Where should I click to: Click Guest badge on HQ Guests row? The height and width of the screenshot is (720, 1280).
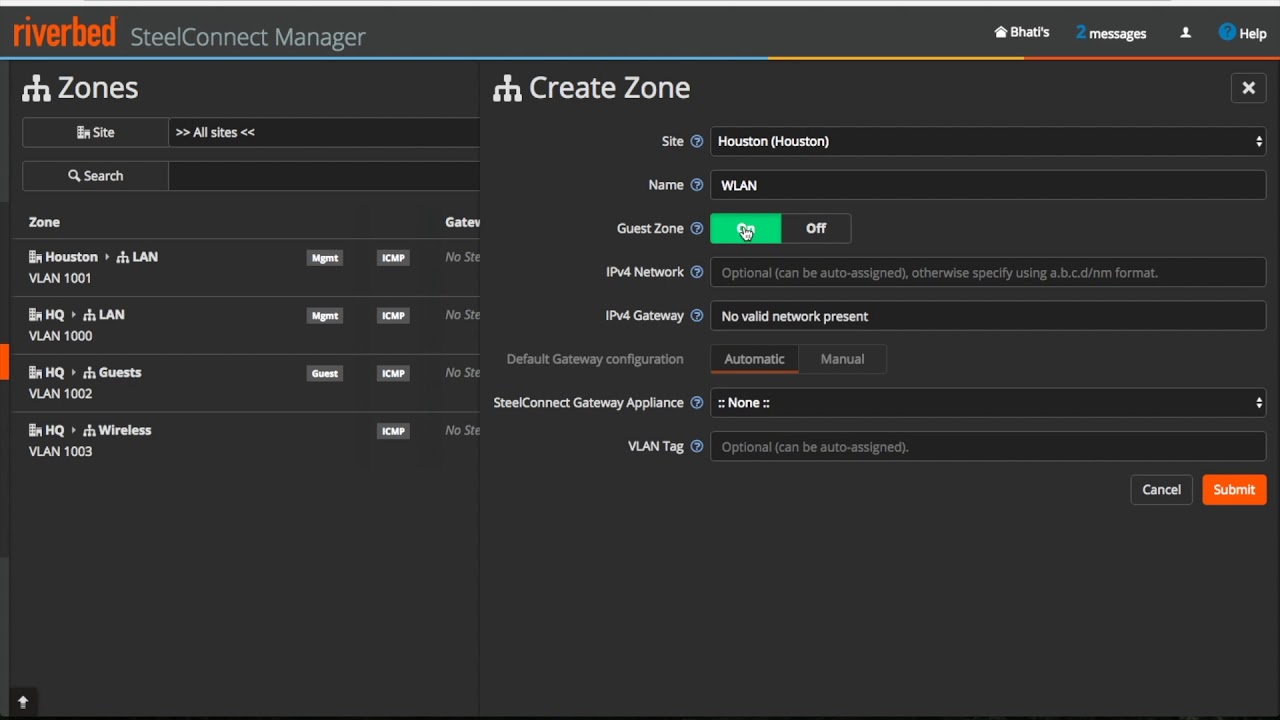point(325,374)
